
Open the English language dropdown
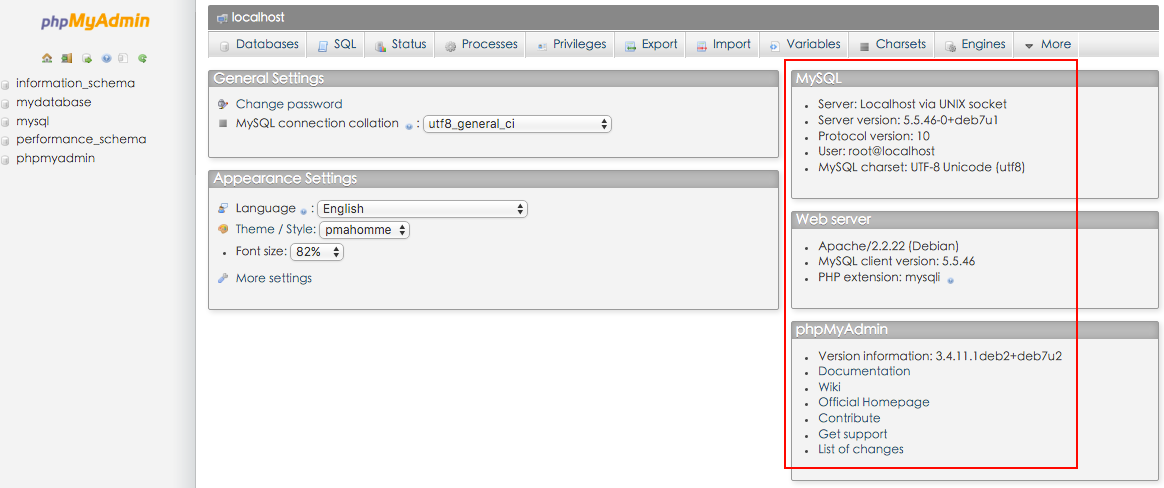[422, 209]
